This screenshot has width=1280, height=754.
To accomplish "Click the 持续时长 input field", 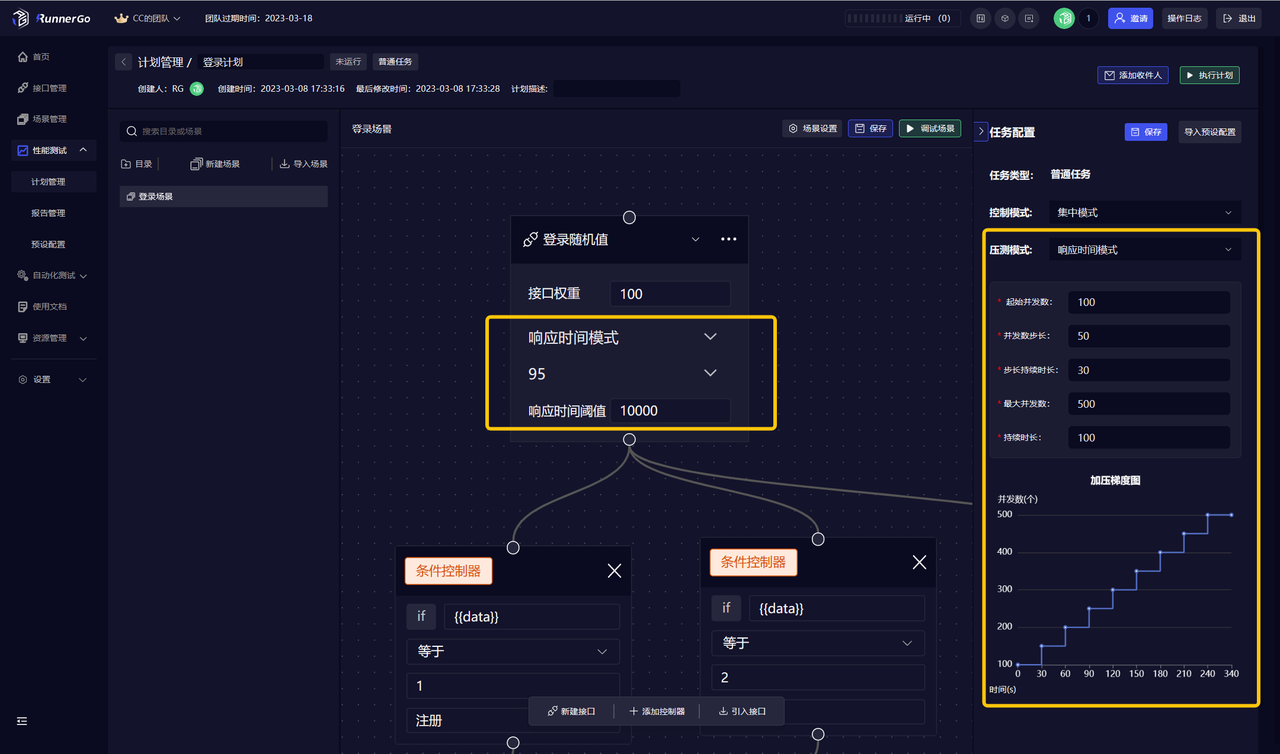I will click(x=1148, y=438).
